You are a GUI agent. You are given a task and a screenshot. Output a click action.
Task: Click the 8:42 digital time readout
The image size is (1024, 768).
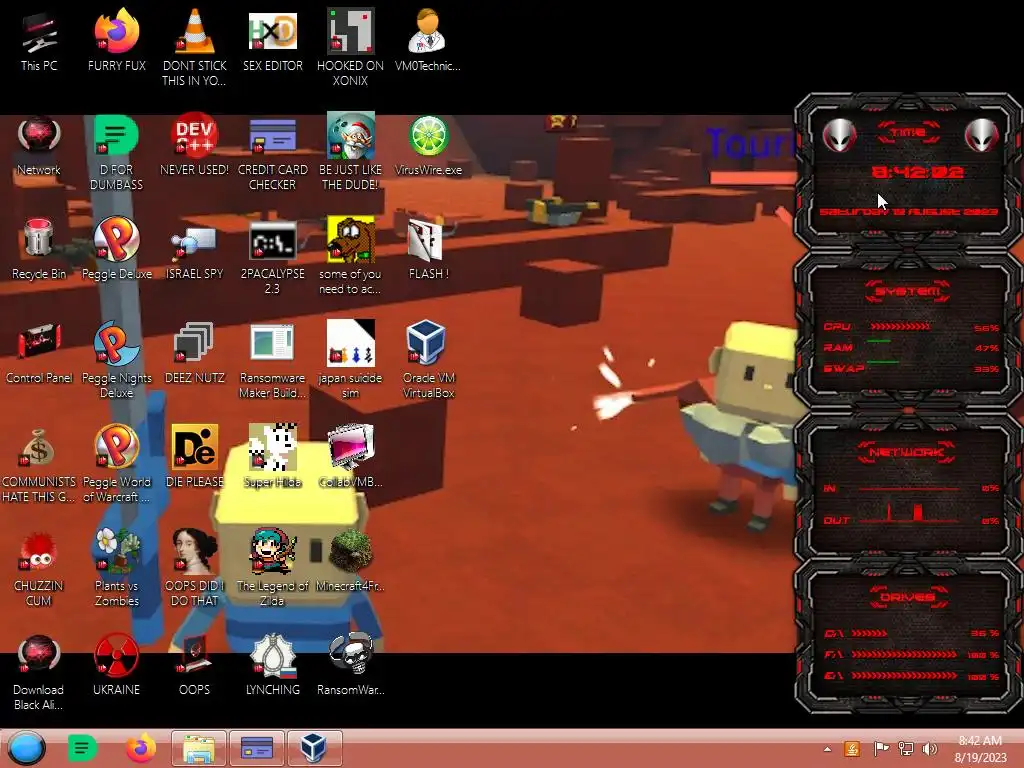(x=917, y=172)
